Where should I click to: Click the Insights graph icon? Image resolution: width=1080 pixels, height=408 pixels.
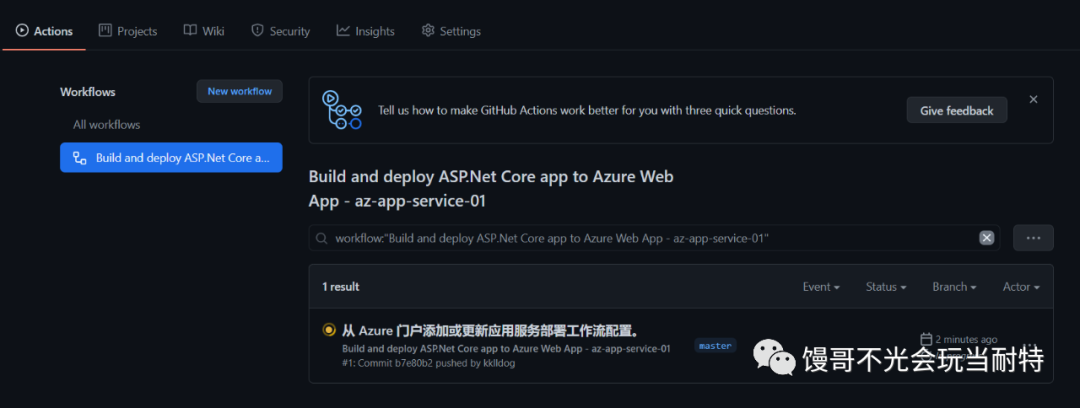tap(343, 30)
